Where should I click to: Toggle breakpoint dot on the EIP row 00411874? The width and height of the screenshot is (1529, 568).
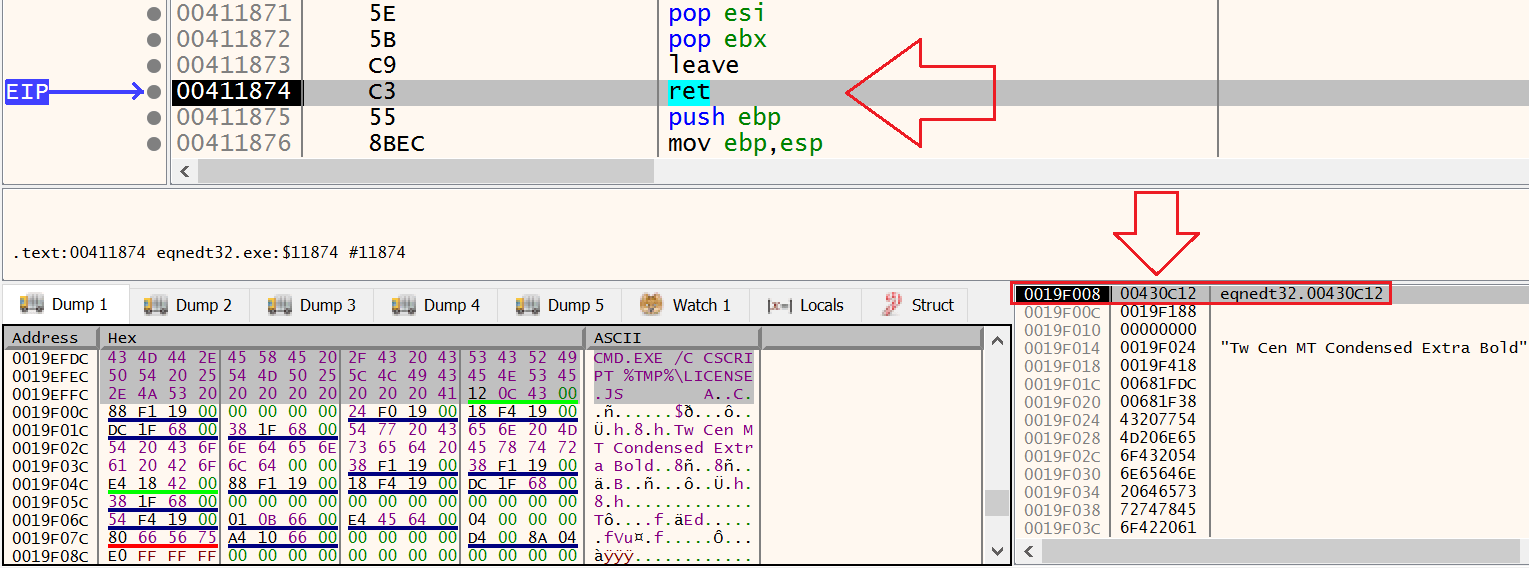pos(154,92)
